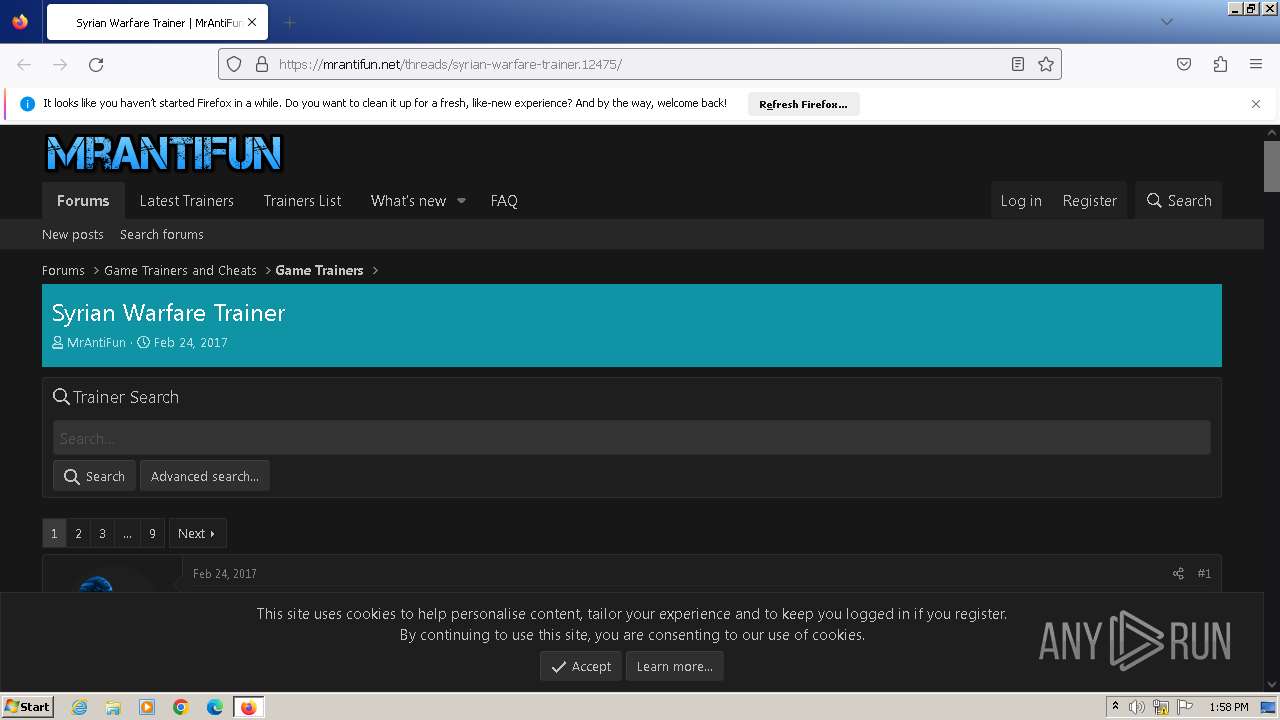Accept the cookie notice
1280x720 pixels.
coord(581,666)
